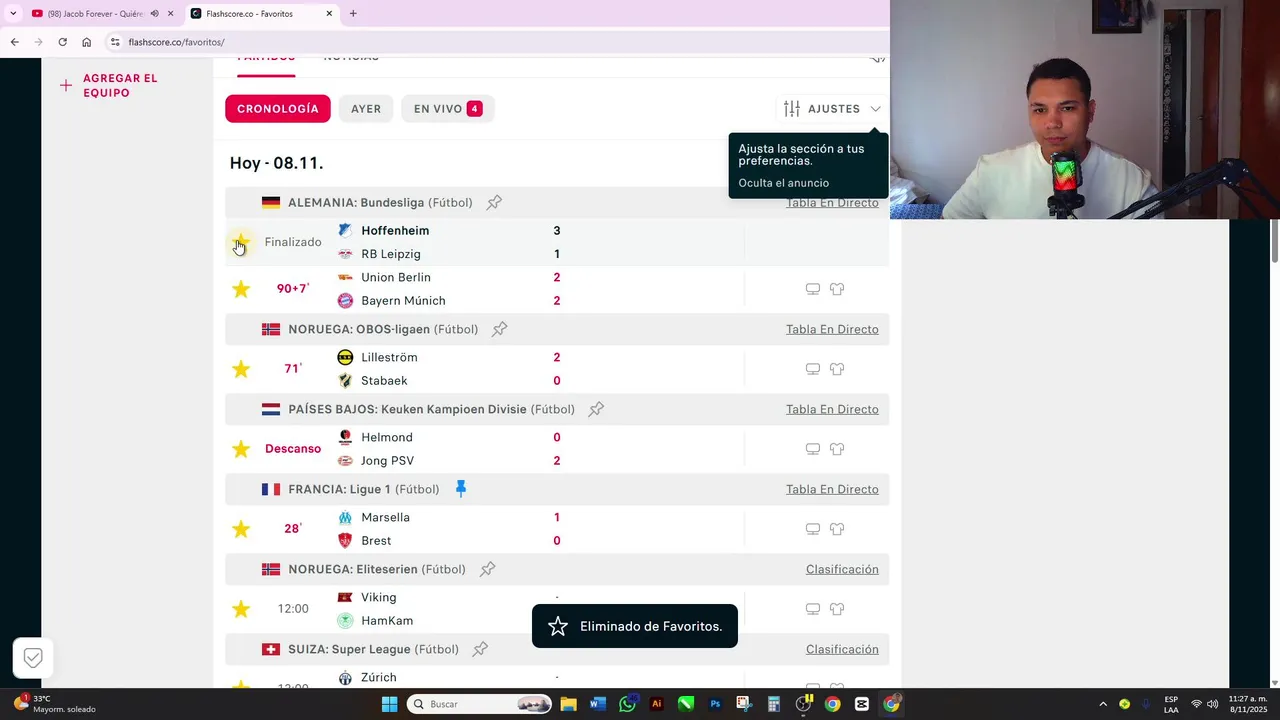Pin the ALEMANIA: Bundesliga league
1280x720 pixels.
pos(494,202)
